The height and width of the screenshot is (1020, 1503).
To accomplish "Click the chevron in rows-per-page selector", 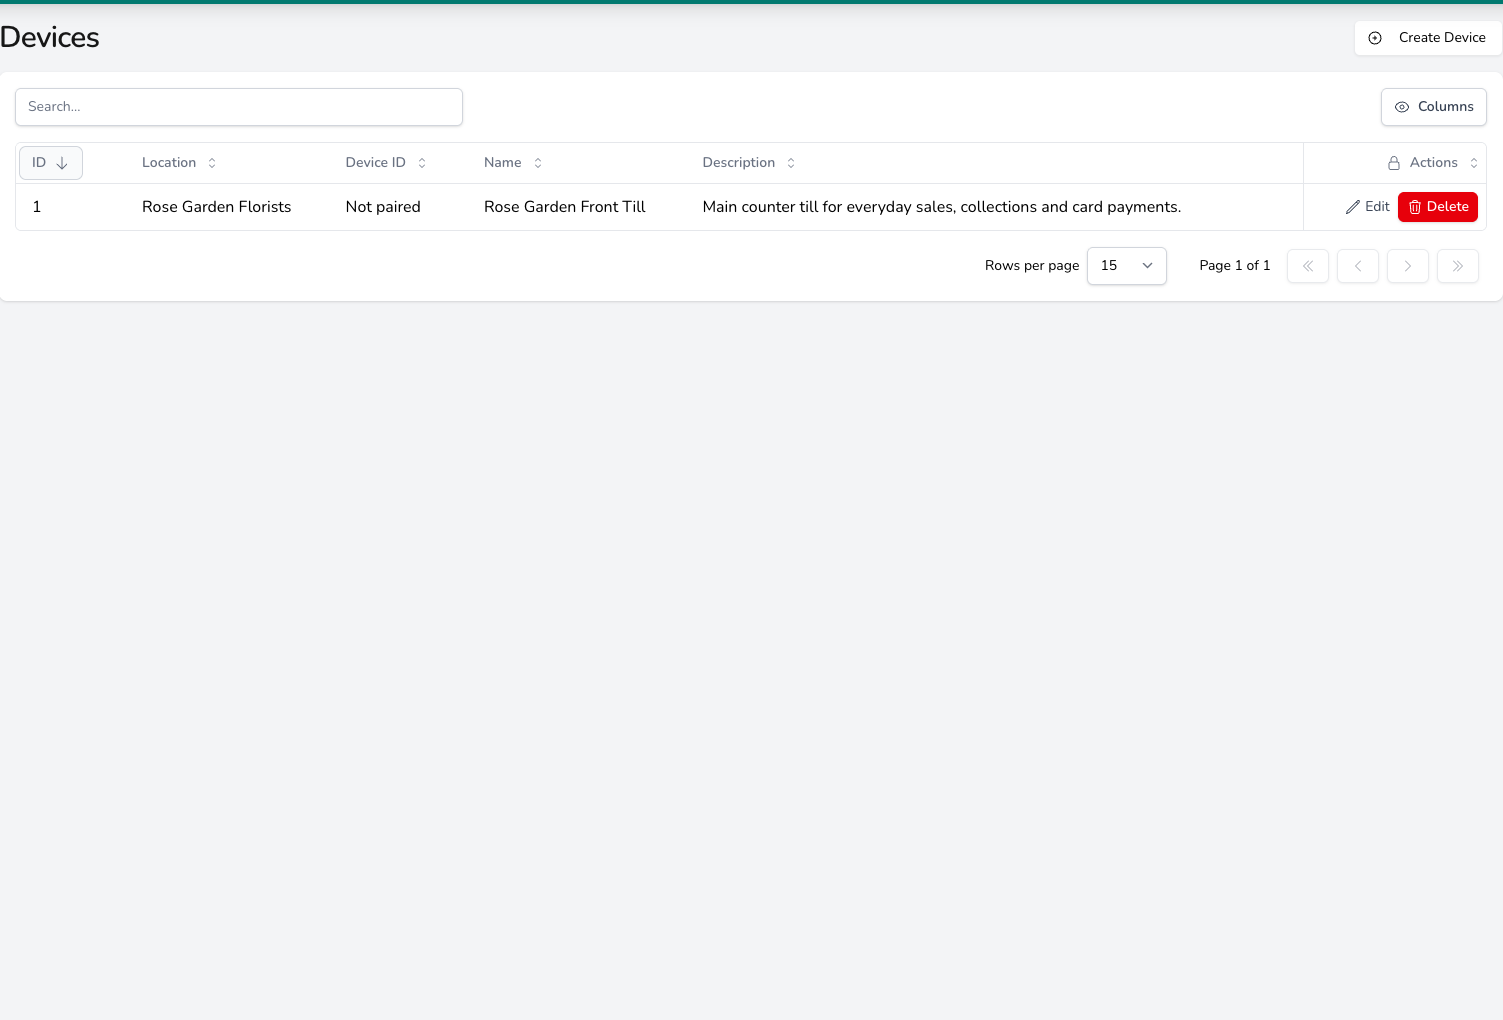I will pyautogui.click(x=1148, y=266).
